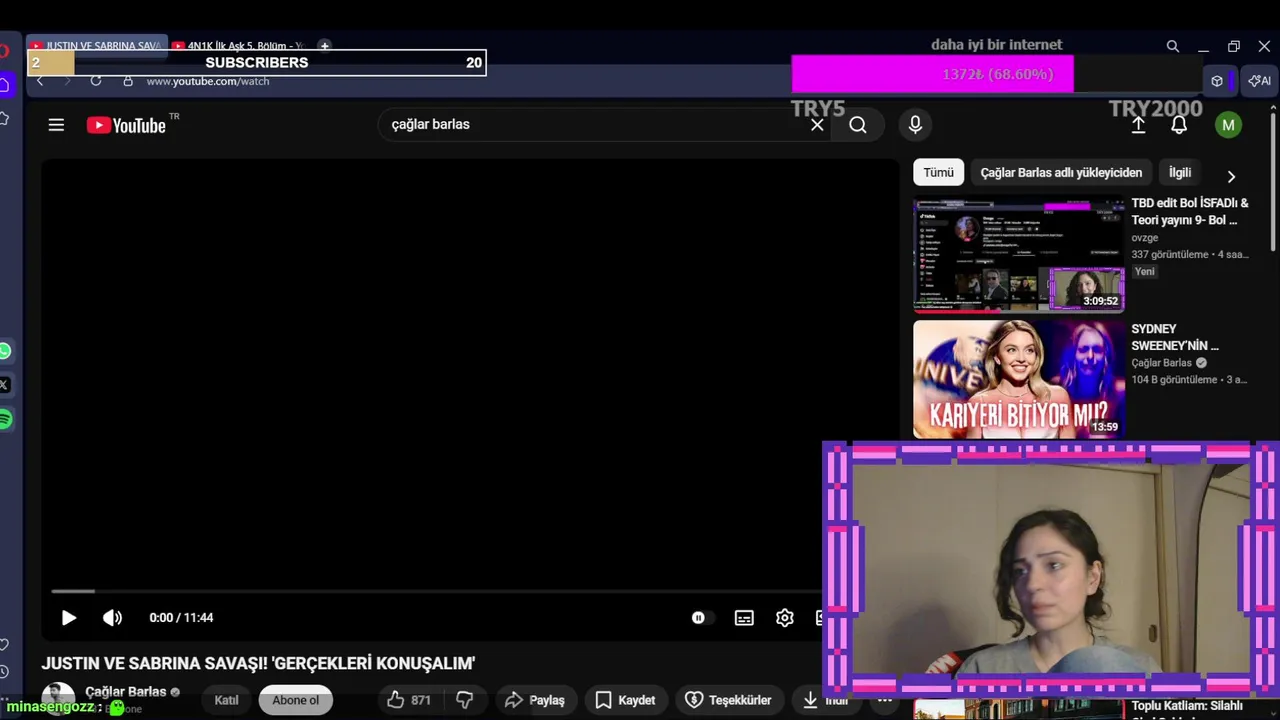
Task: Reload the page
Action: 96,81
